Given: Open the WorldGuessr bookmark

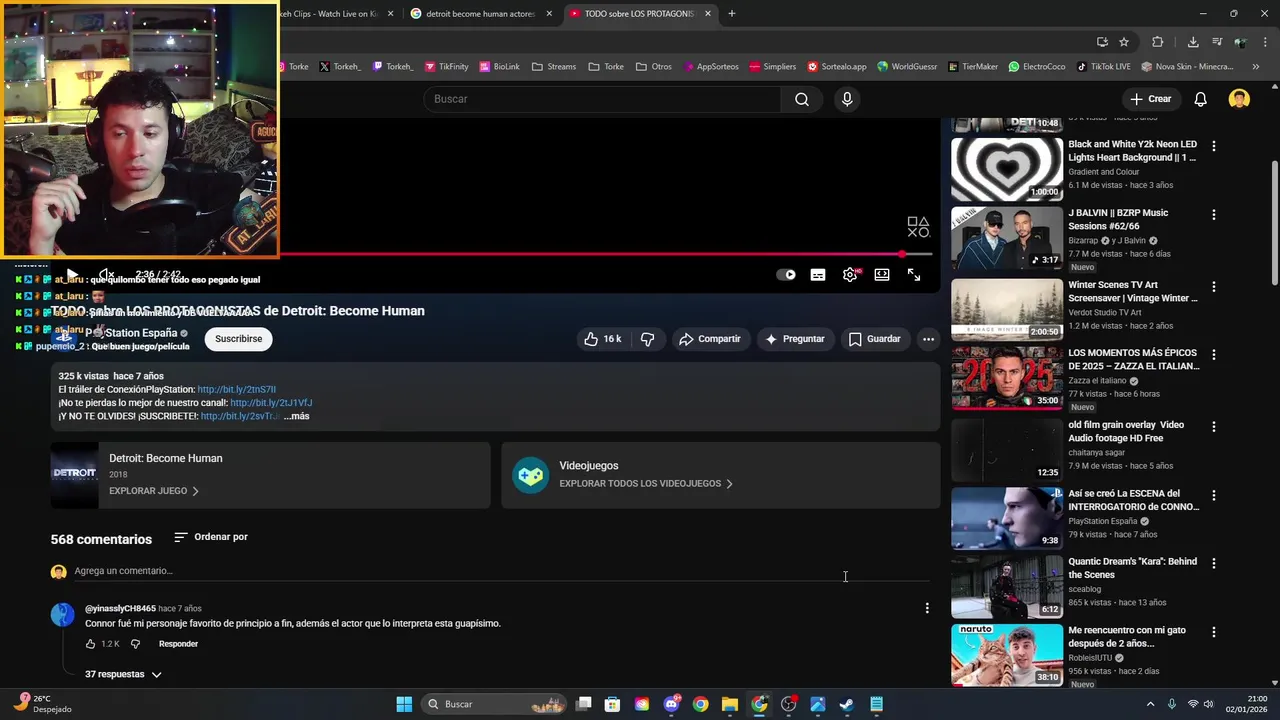Looking at the screenshot, I should tap(907, 67).
